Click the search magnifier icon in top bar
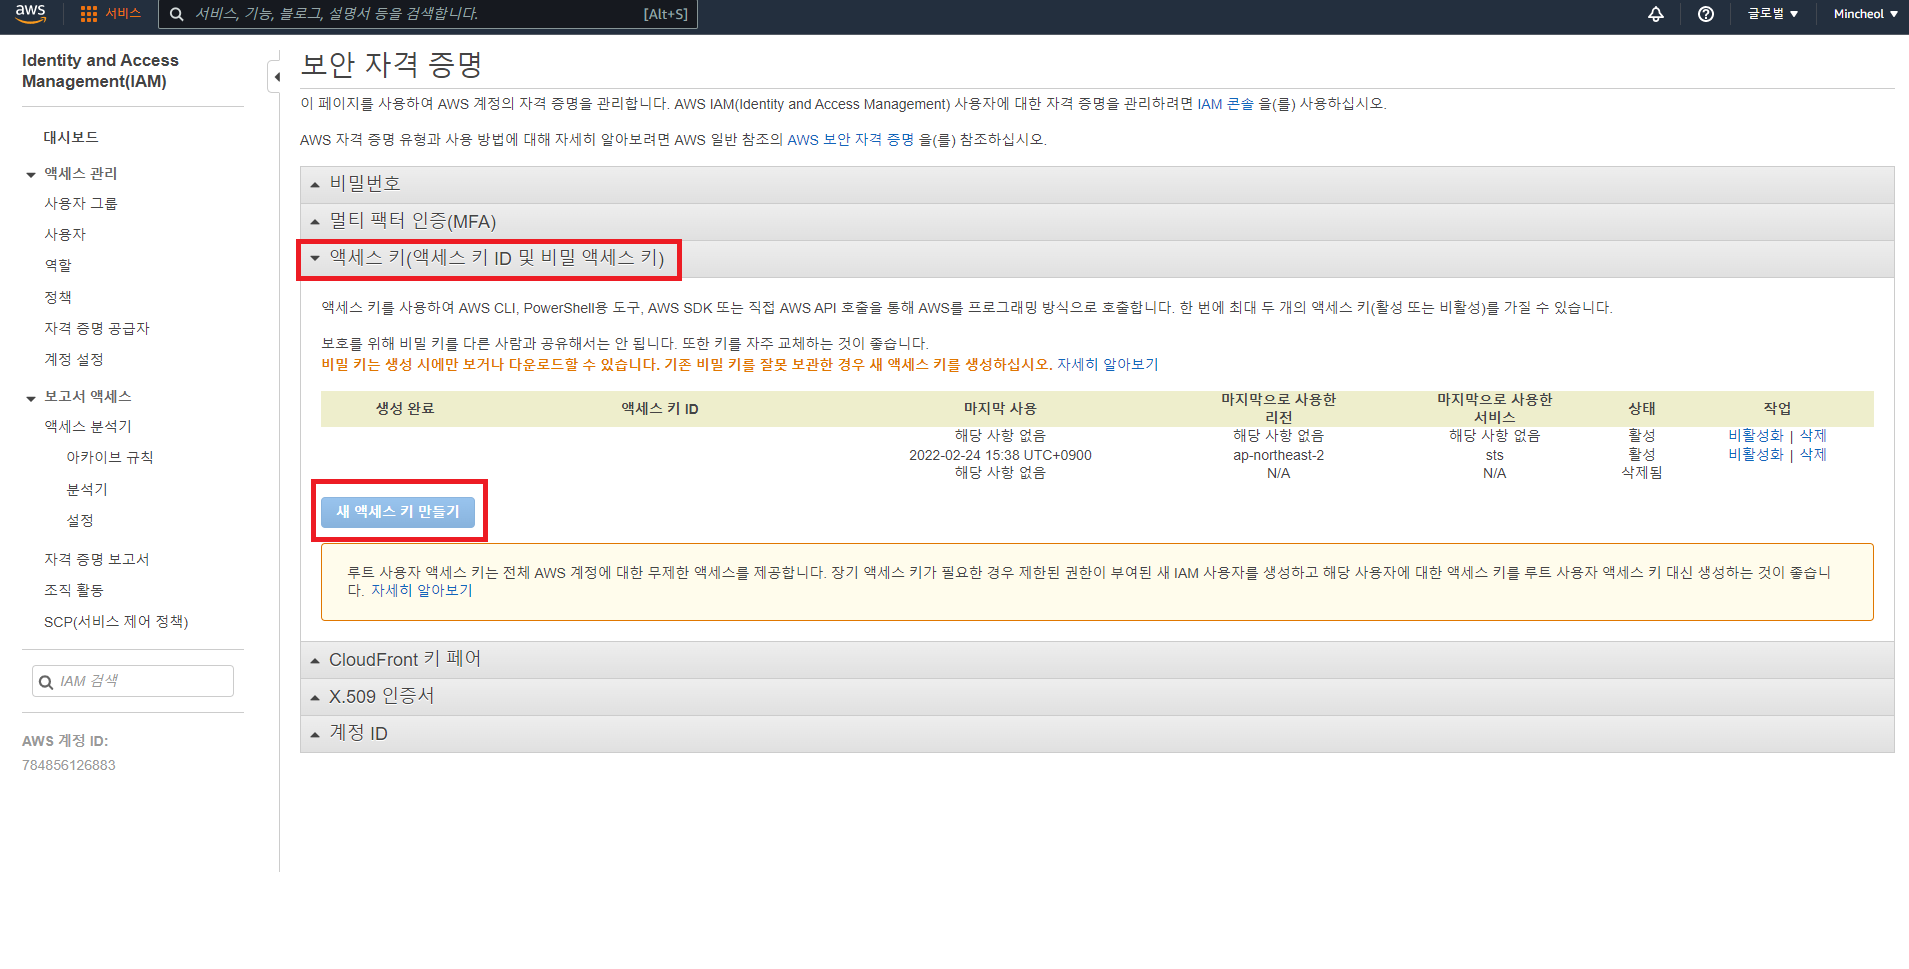This screenshot has width=1909, height=969. pyautogui.click(x=177, y=14)
